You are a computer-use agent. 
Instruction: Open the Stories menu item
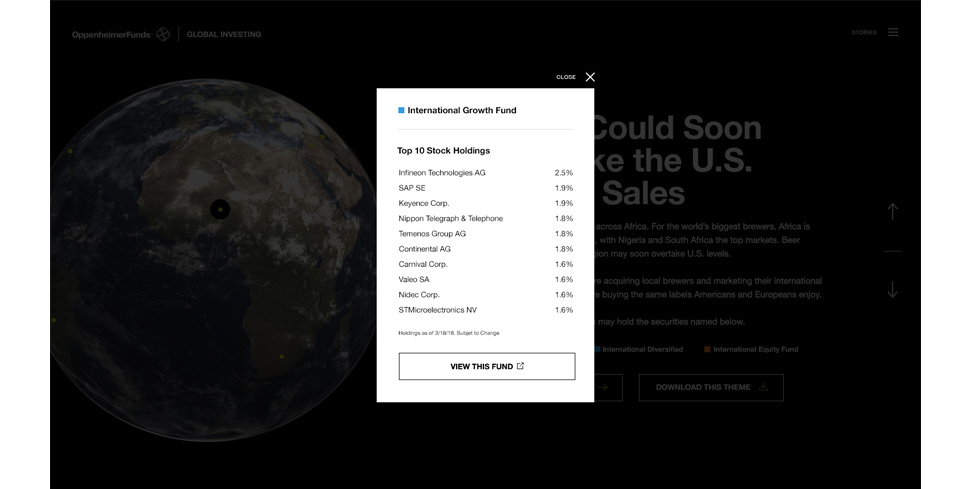[864, 32]
